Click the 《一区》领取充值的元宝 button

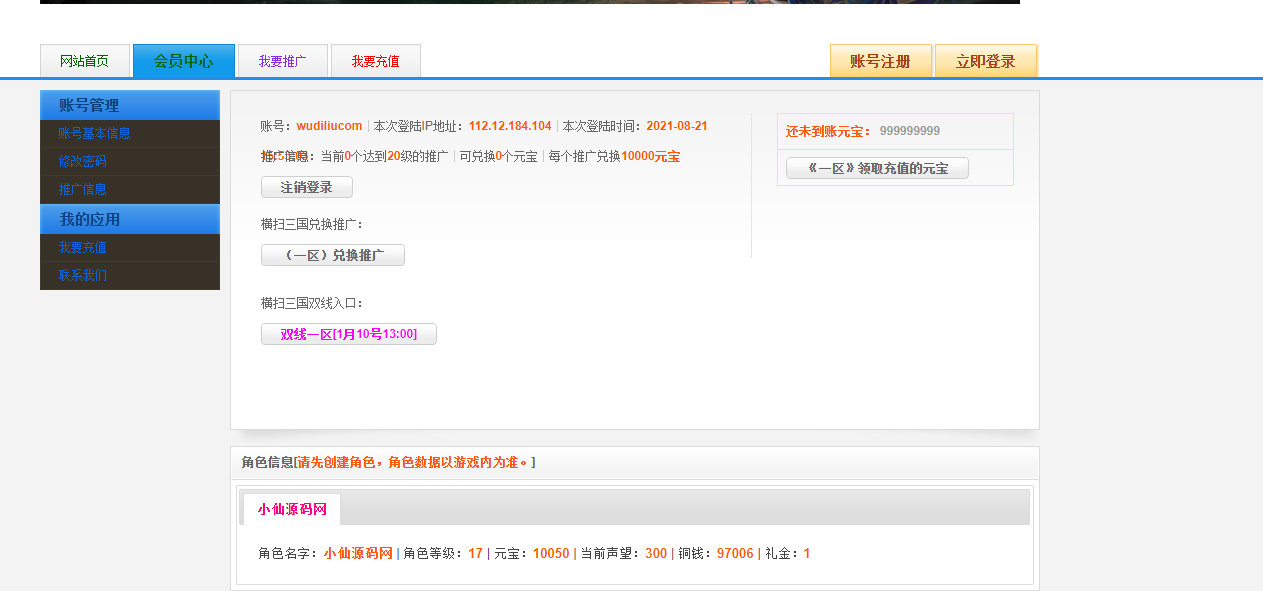click(877, 168)
